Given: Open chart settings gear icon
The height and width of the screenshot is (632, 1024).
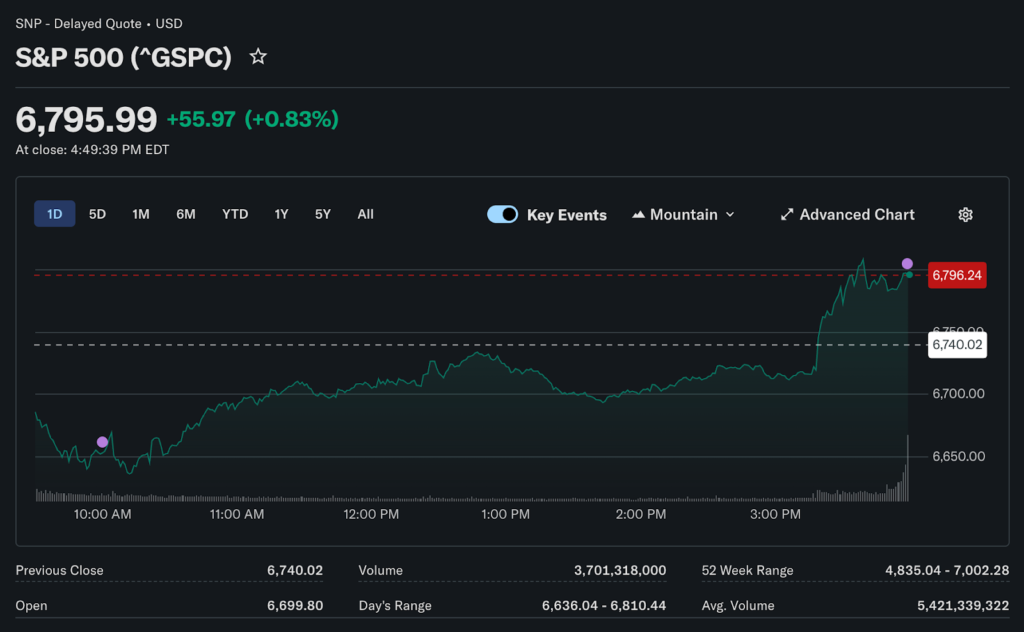Looking at the screenshot, I should [x=965, y=215].
